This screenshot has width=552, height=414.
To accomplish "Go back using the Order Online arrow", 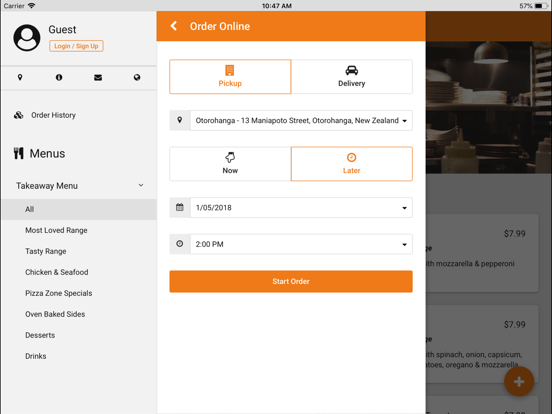I will coord(174,26).
